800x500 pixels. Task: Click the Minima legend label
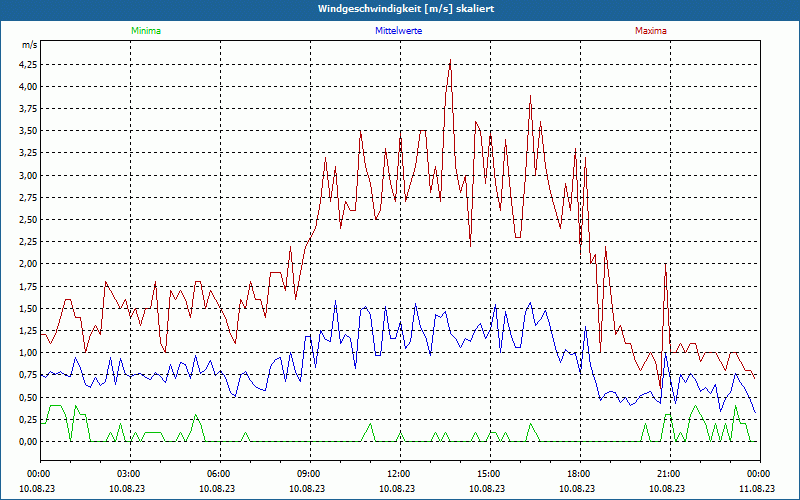click(146, 31)
